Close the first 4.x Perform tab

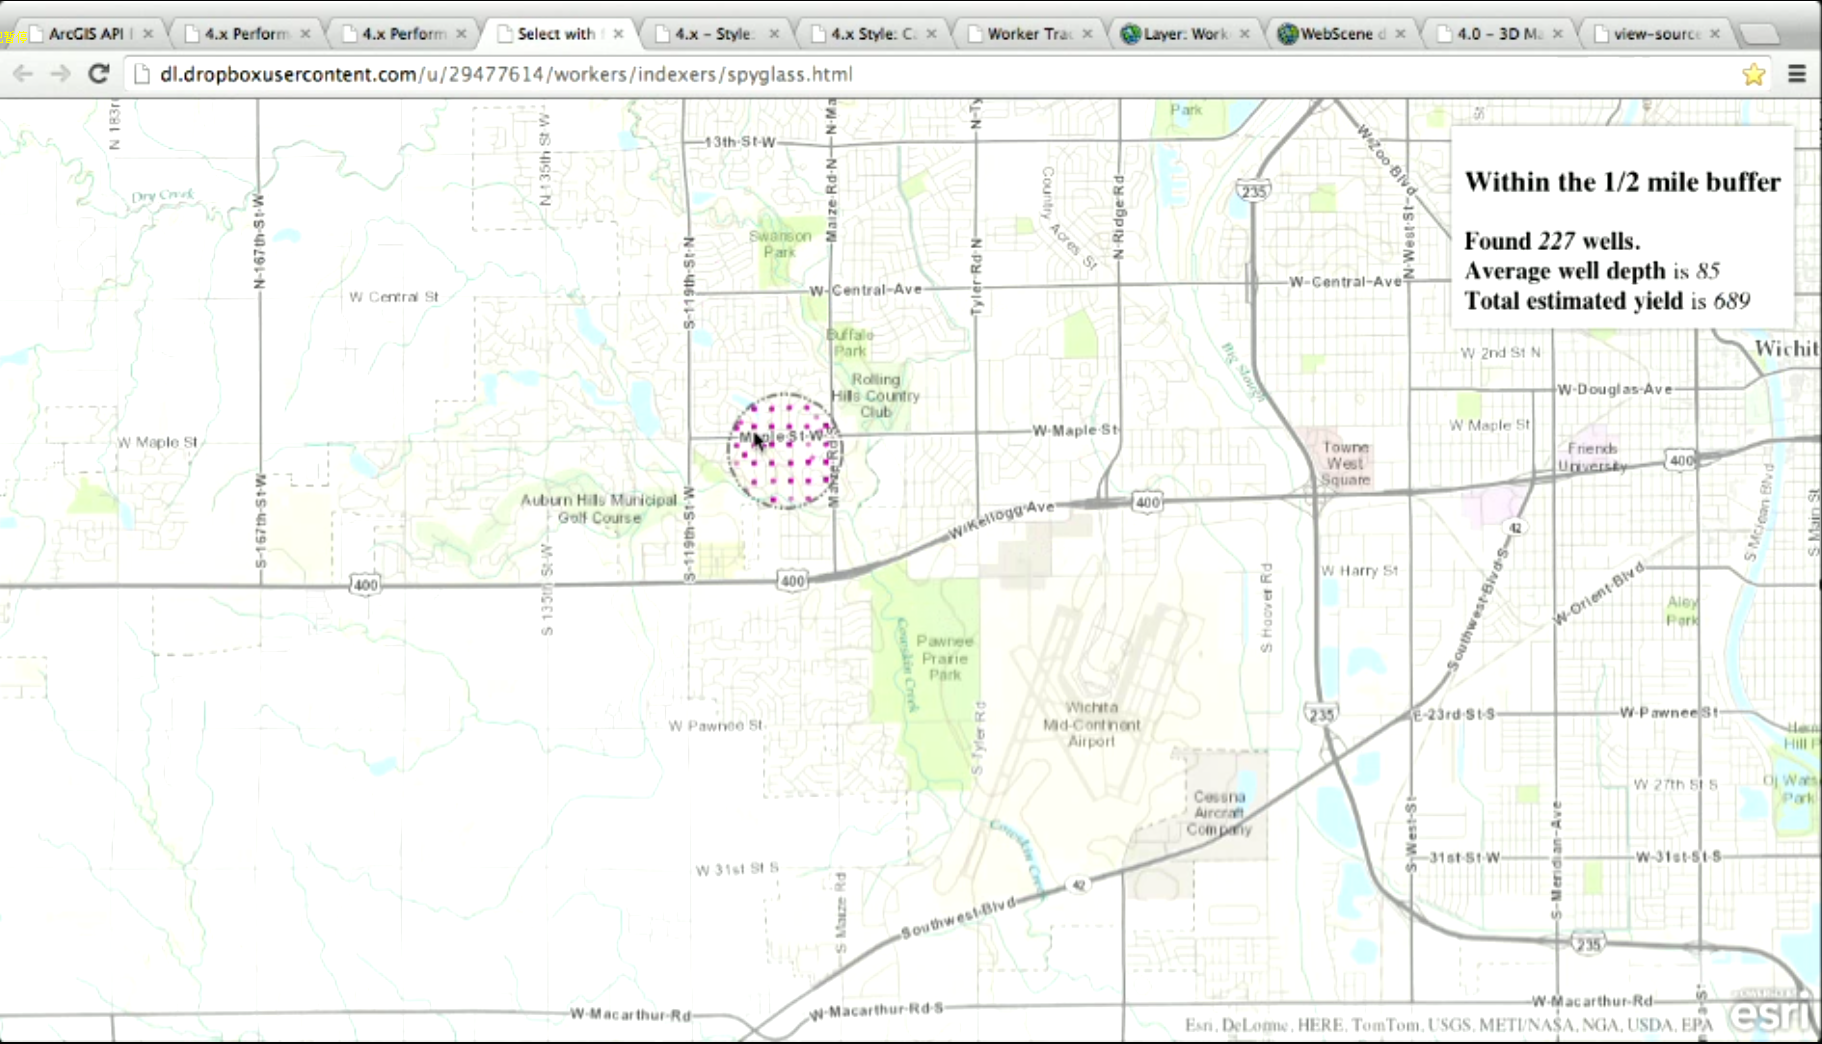click(305, 33)
